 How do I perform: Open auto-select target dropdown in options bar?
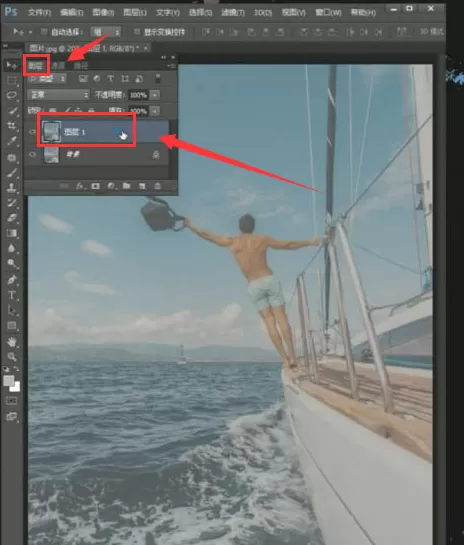click(106, 32)
